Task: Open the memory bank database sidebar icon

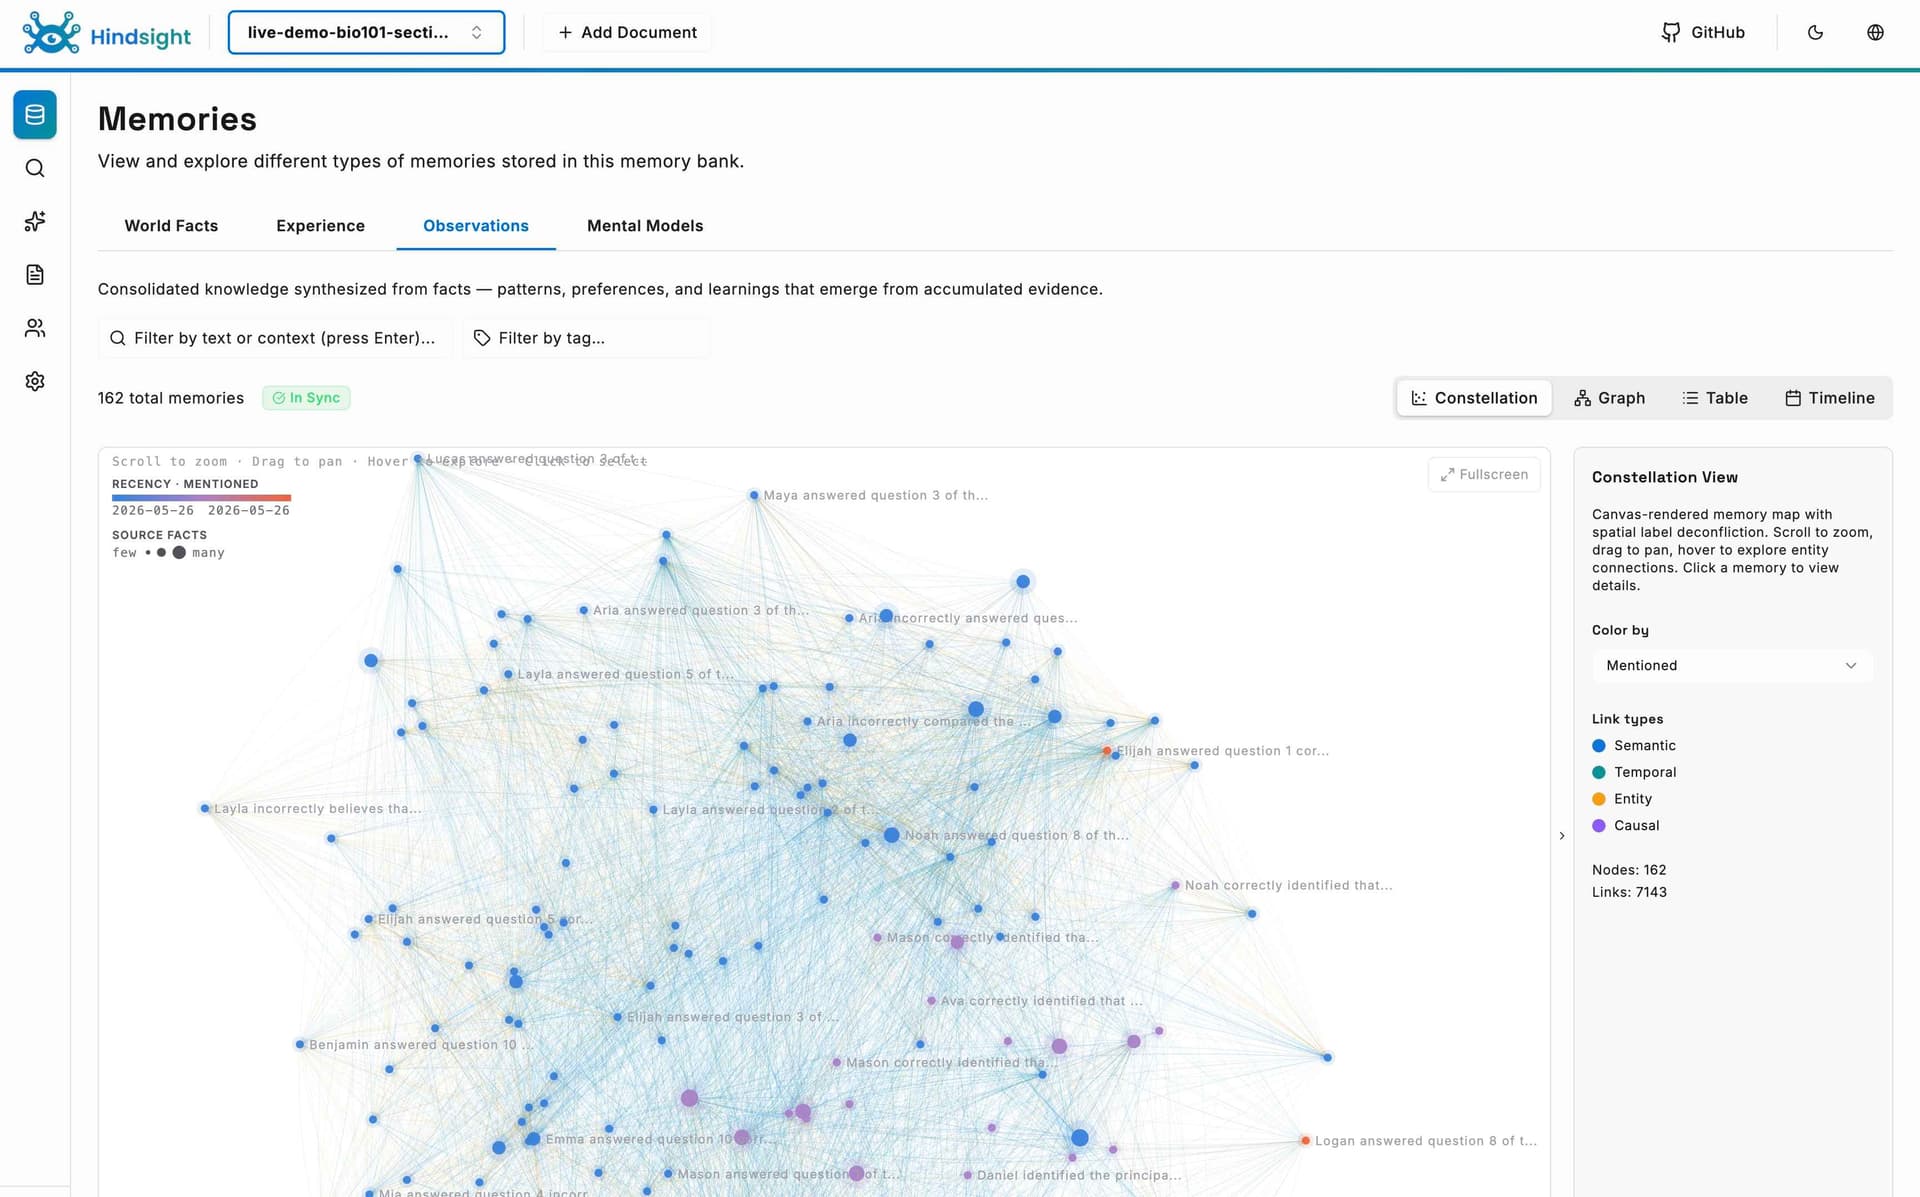Action: pyautogui.click(x=35, y=115)
